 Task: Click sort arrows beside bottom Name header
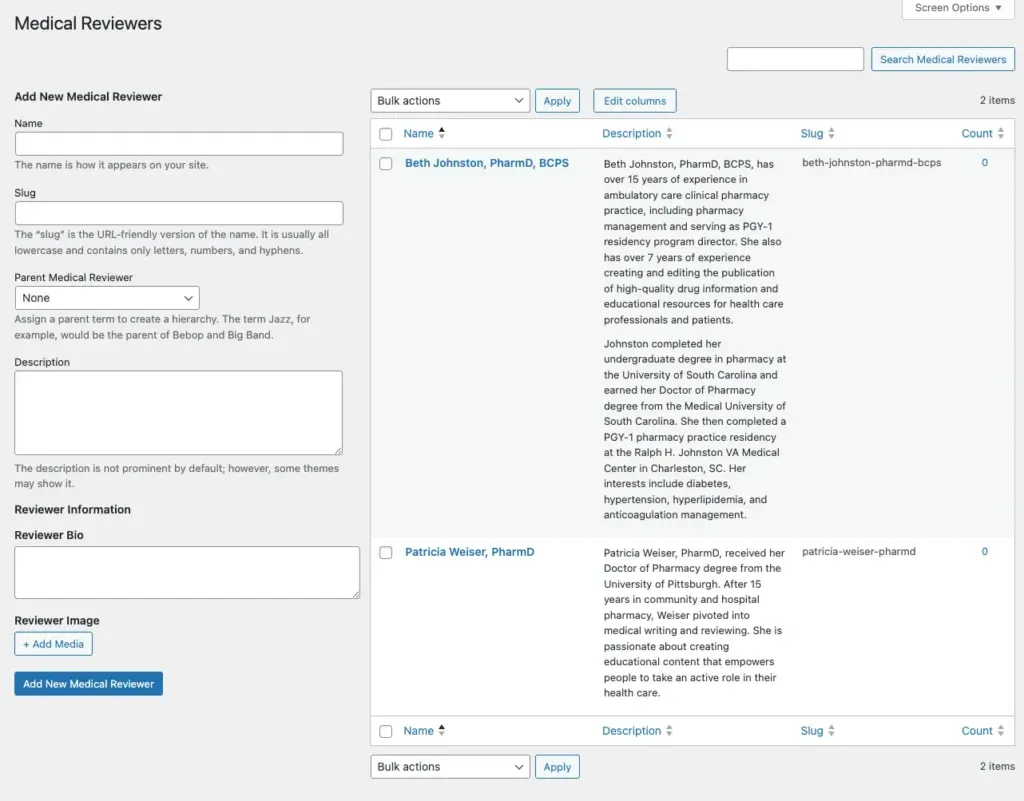coord(442,731)
